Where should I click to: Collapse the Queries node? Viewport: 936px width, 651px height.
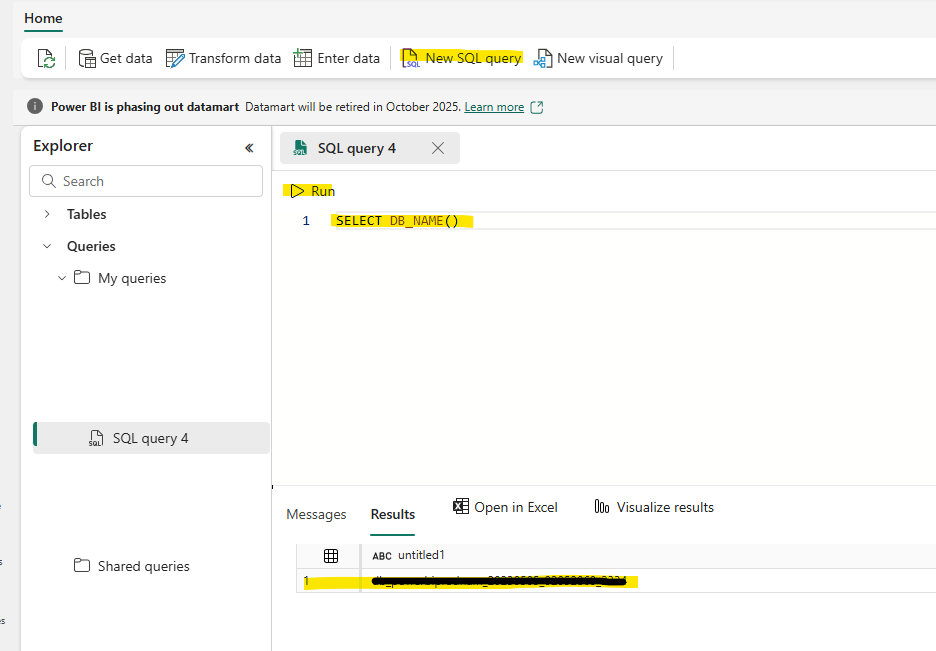pos(47,246)
